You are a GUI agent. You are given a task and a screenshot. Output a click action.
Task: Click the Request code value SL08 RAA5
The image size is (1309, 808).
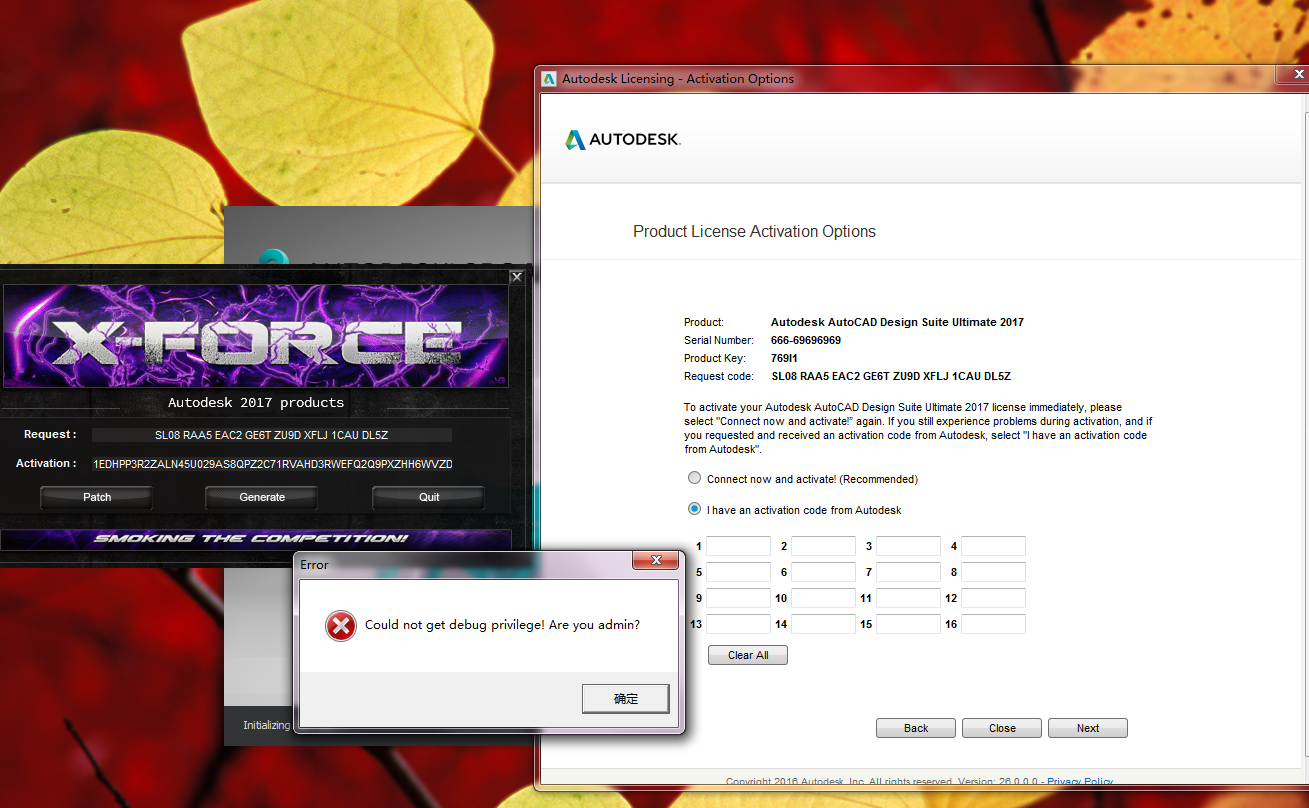(891, 376)
